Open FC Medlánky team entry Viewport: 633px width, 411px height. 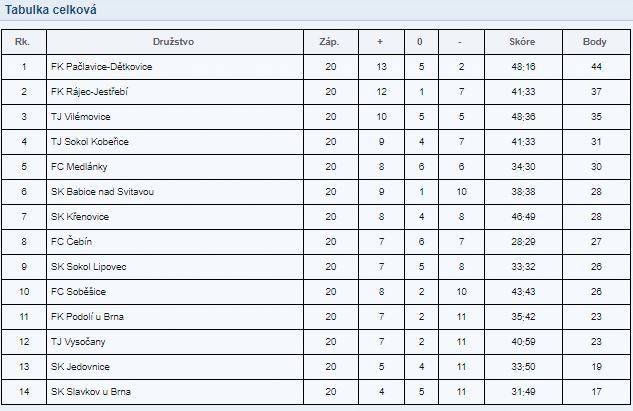pos(79,167)
